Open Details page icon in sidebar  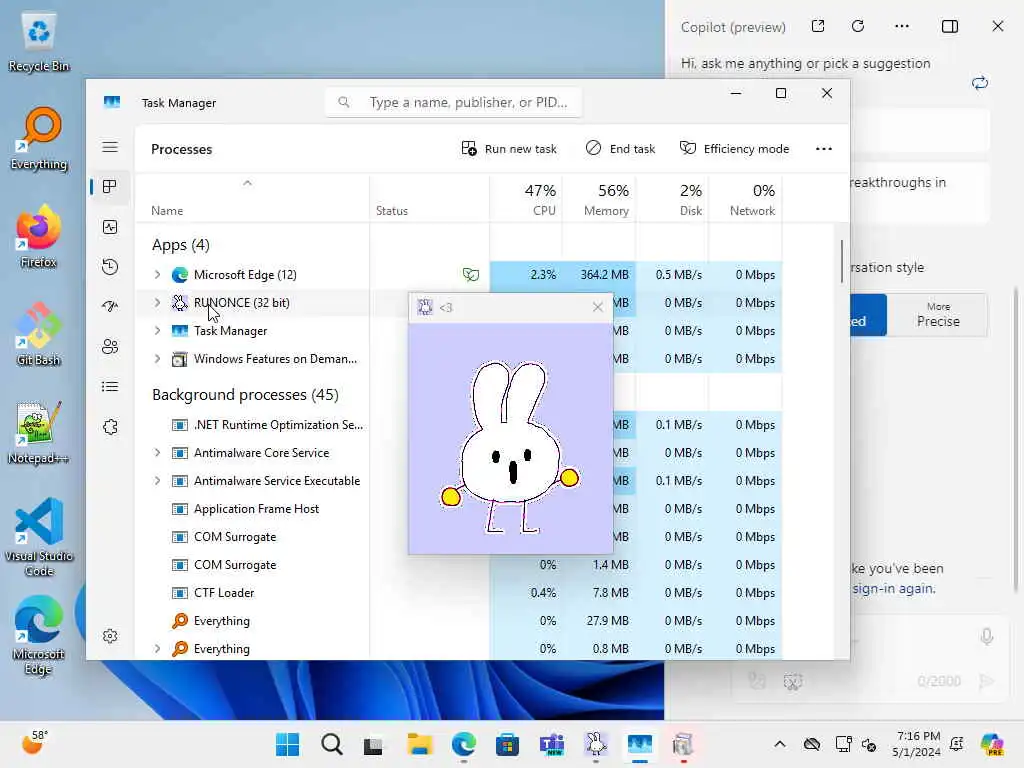[x=110, y=387]
